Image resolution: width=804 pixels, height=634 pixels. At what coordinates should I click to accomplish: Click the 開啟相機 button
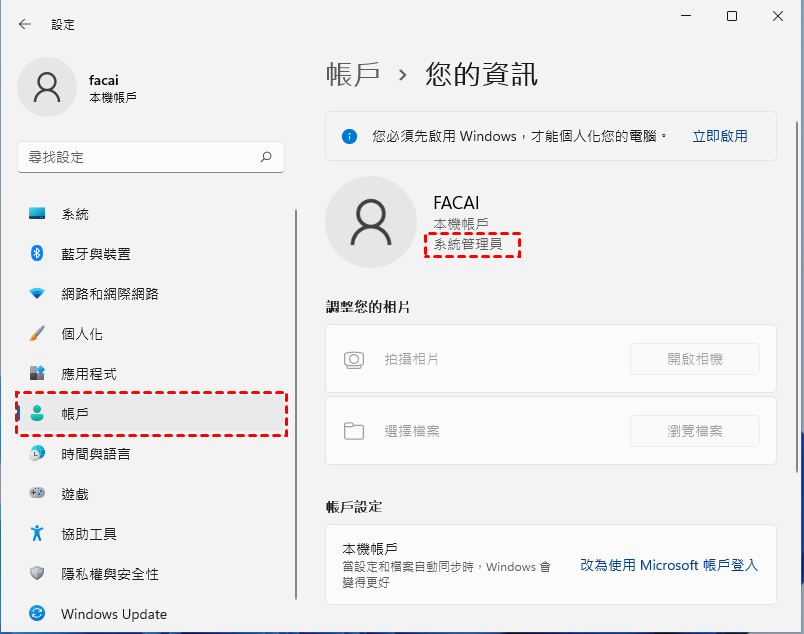(x=695, y=359)
